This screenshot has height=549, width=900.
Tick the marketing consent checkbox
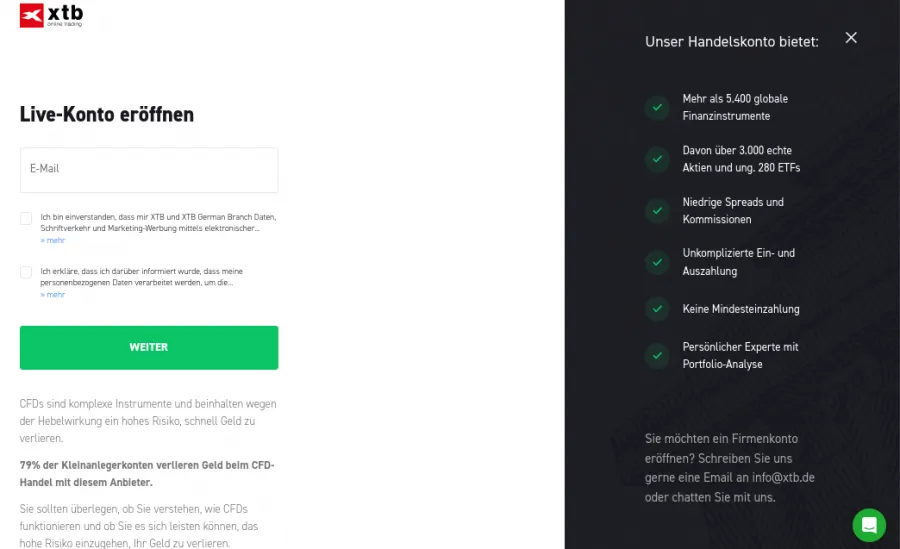click(x=26, y=218)
